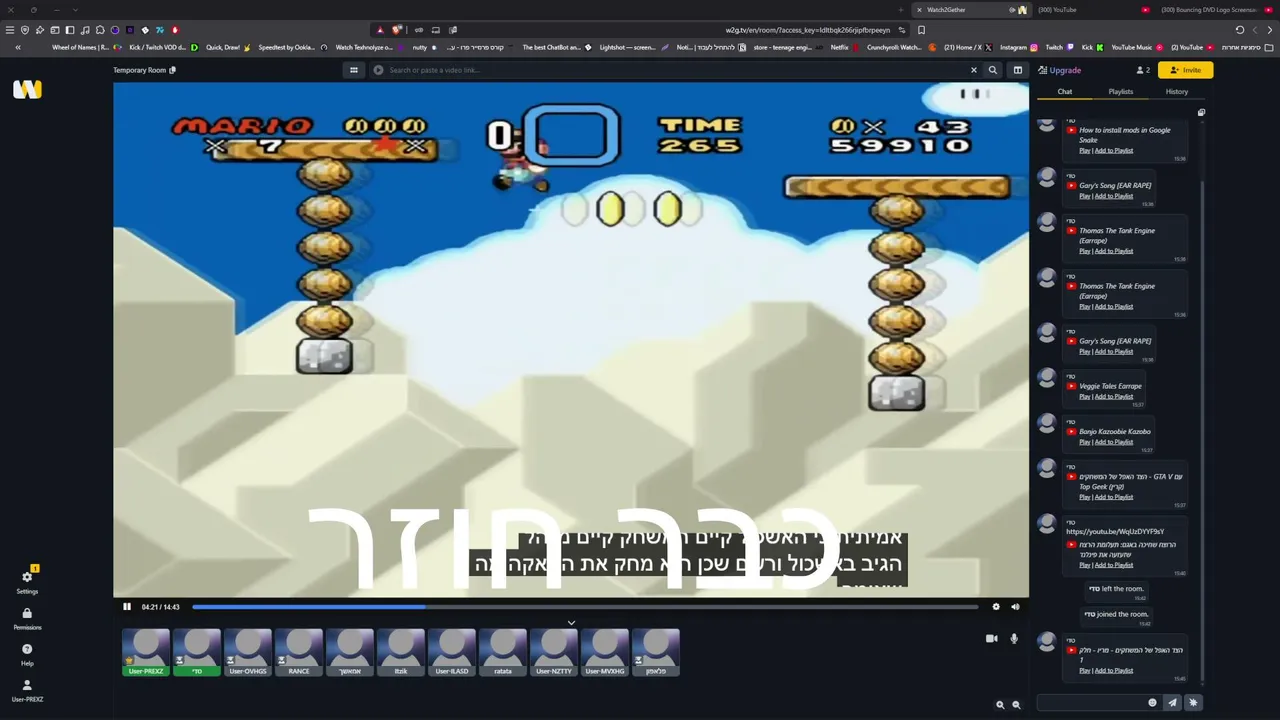Select the ratata avatar tile
1280x720 pixels.
click(x=503, y=652)
